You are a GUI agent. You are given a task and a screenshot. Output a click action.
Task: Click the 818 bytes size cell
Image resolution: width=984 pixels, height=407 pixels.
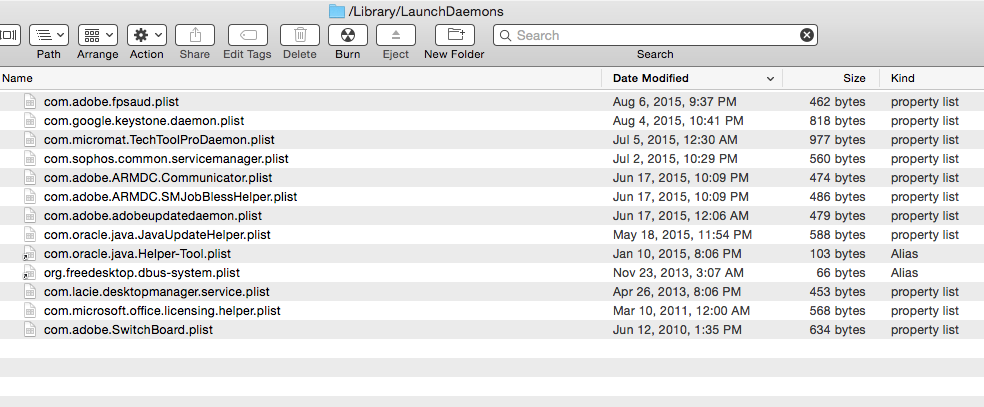tap(837, 120)
